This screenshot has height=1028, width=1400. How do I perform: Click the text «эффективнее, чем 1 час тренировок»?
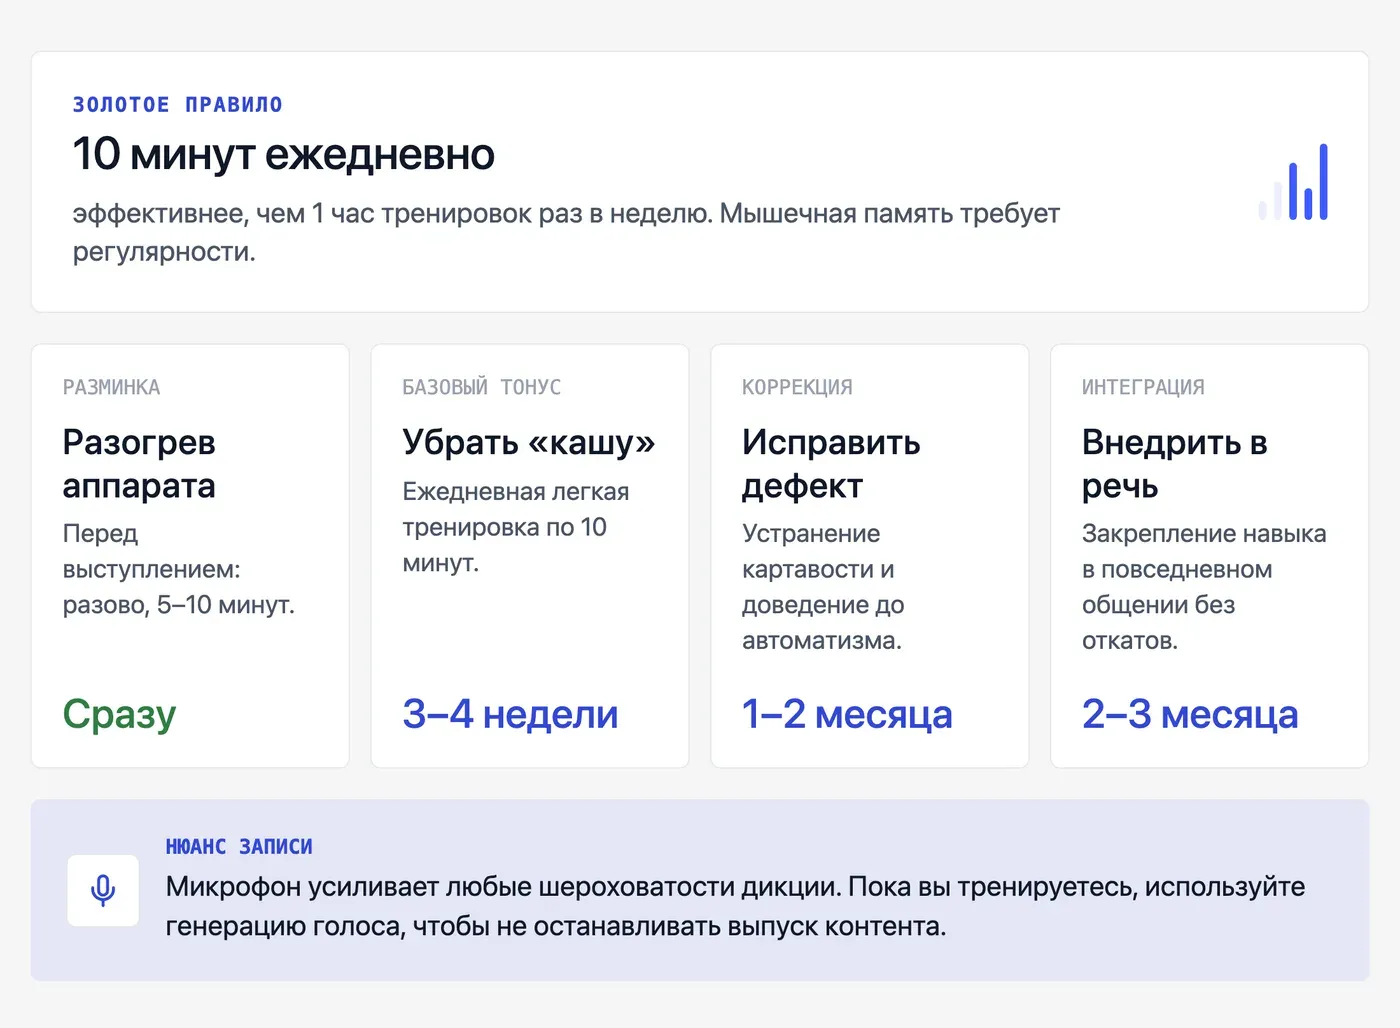(303, 213)
